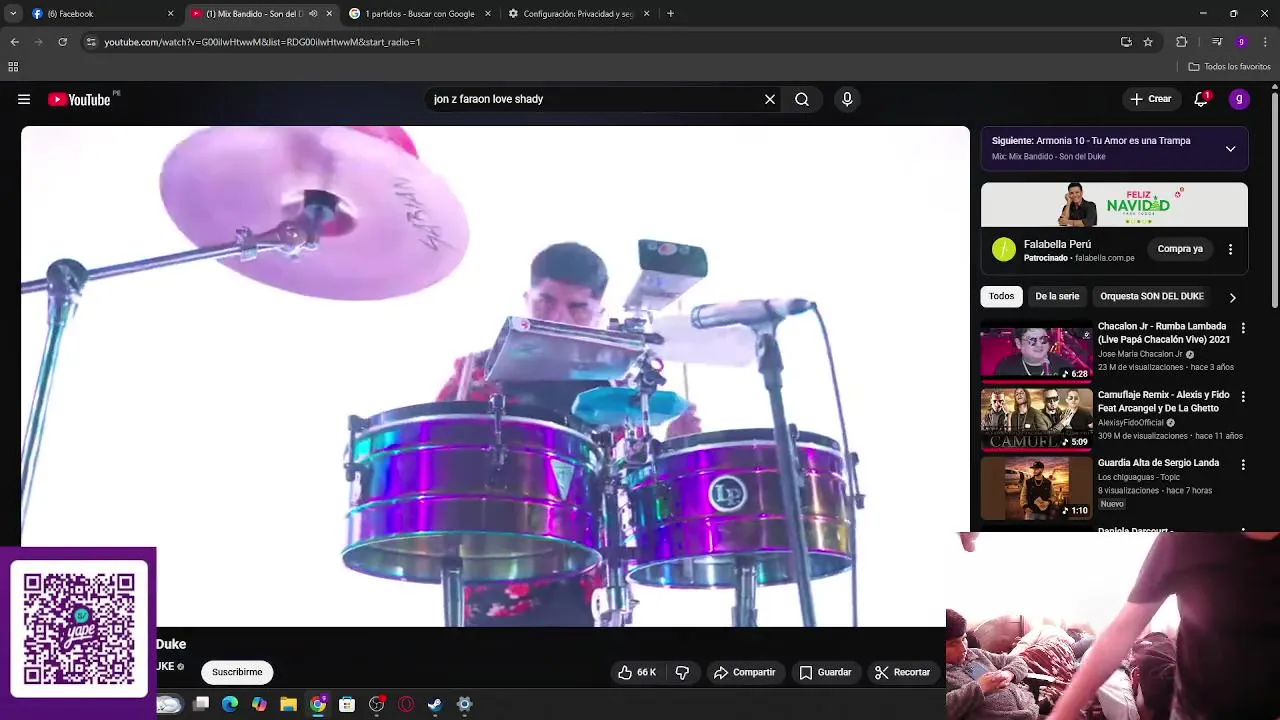Open a new browser tab

(x=670, y=14)
